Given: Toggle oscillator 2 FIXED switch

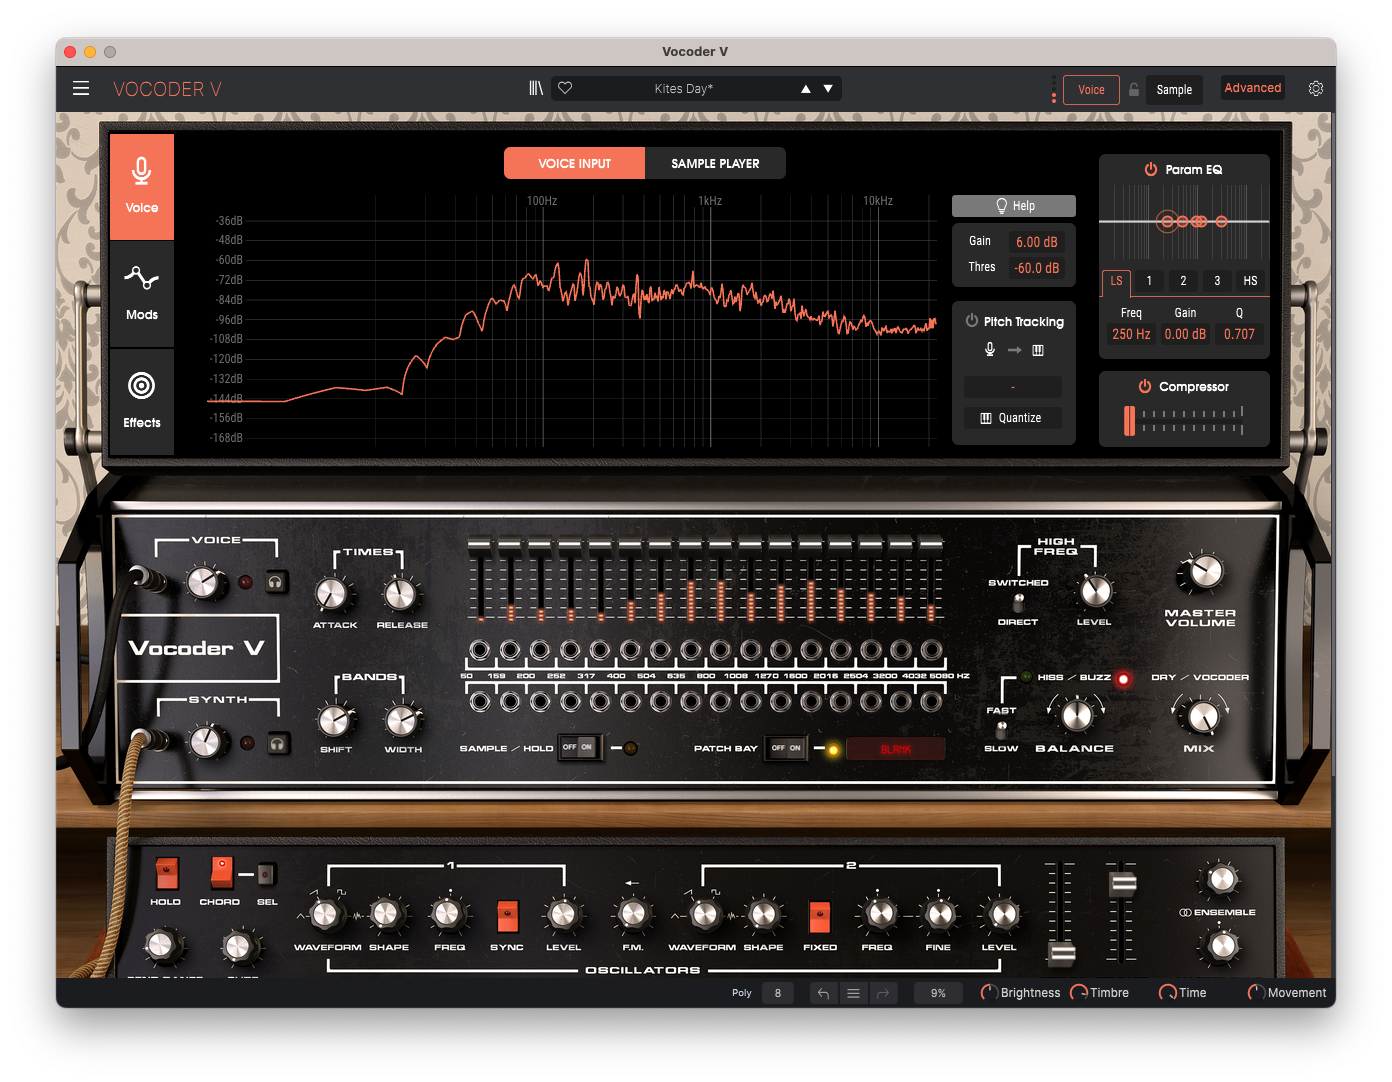Looking at the screenshot, I should (x=820, y=917).
